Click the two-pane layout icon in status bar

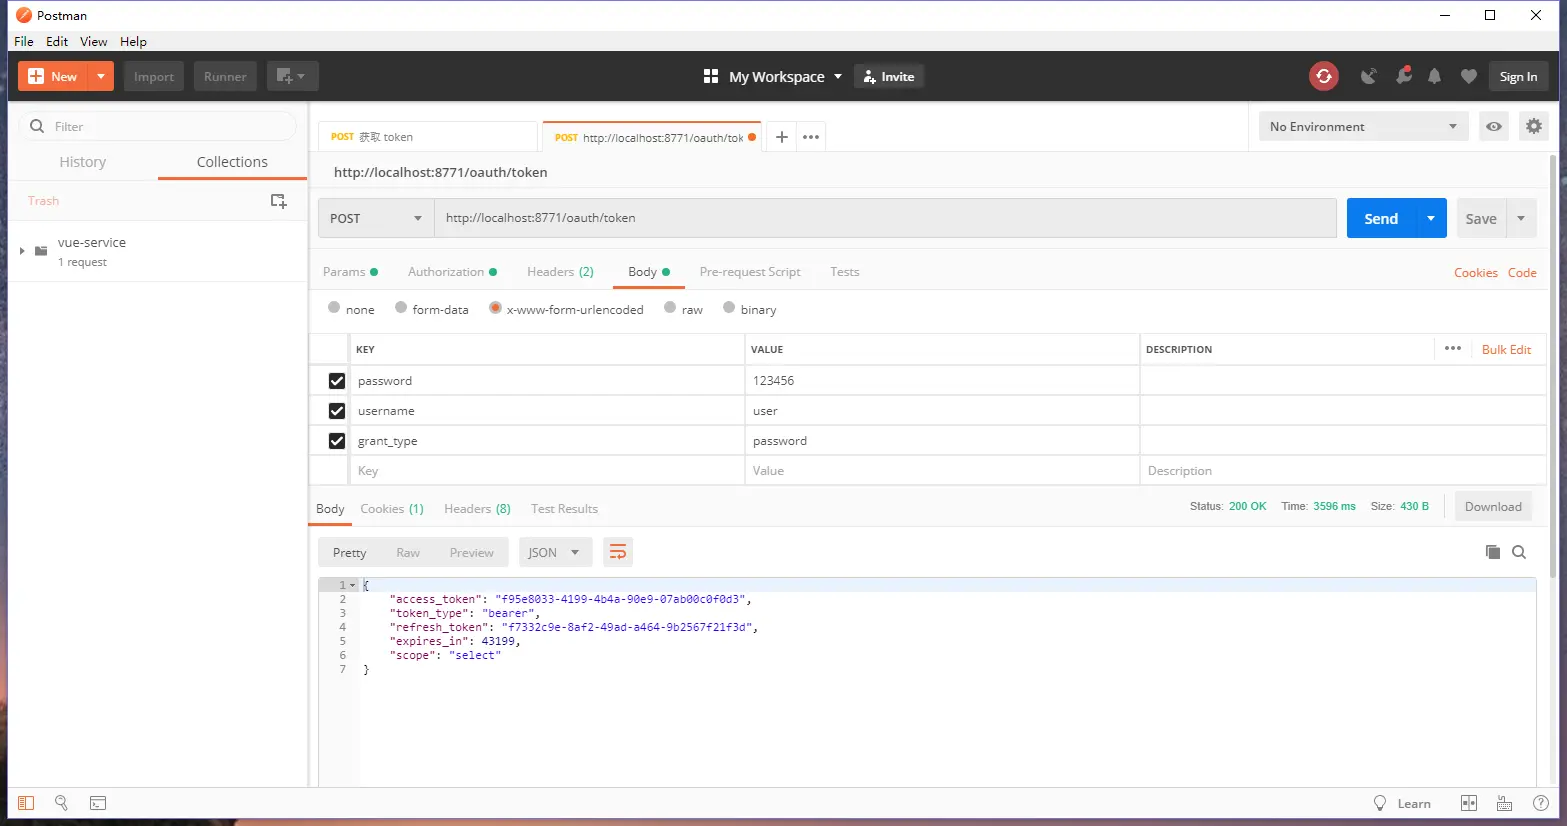coord(1469,803)
